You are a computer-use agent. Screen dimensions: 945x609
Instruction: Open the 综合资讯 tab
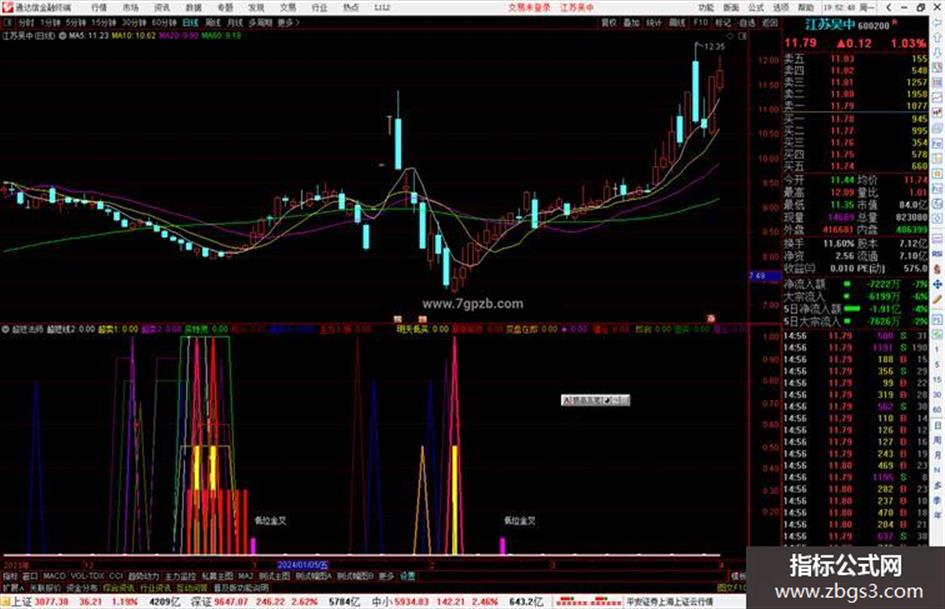point(119,587)
